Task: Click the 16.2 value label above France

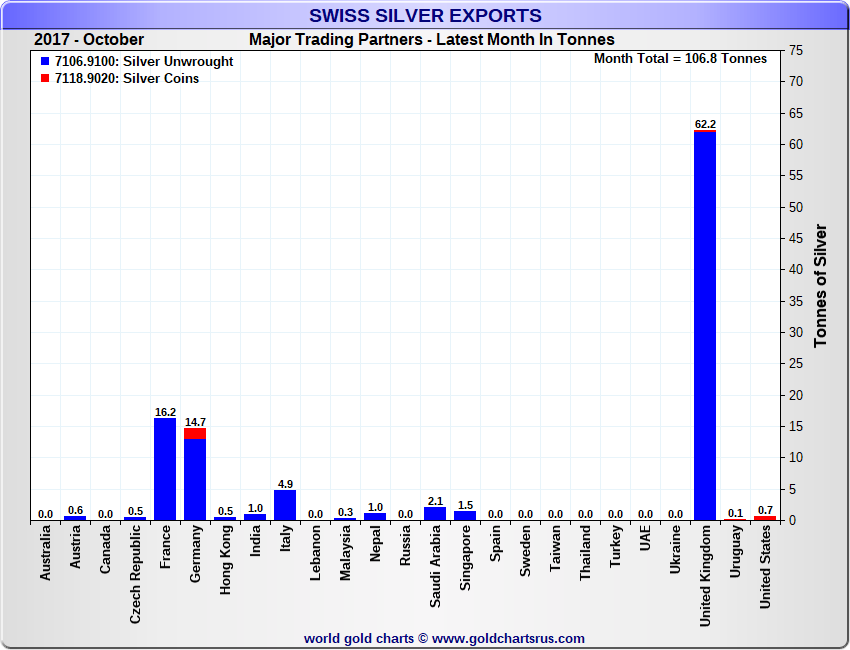Action: [x=165, y=411]
